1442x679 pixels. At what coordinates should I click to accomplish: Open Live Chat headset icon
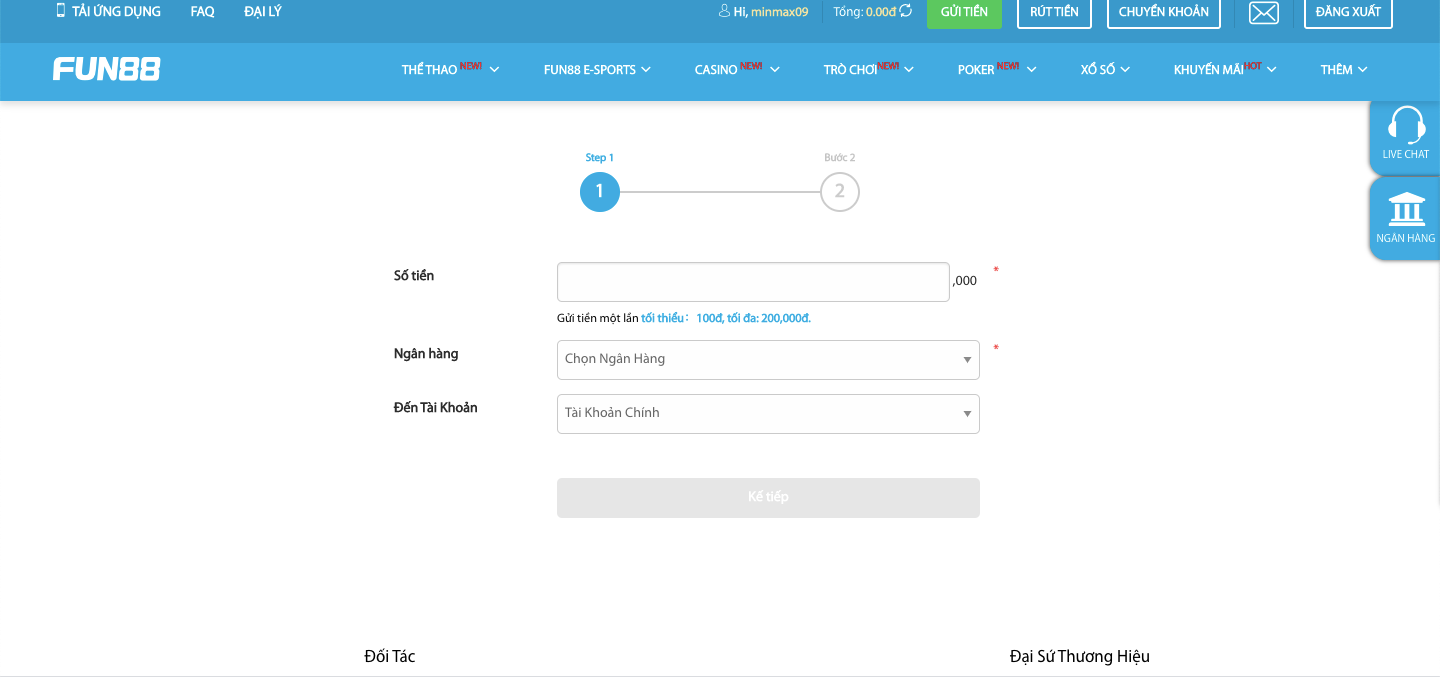coord(1406,126)
